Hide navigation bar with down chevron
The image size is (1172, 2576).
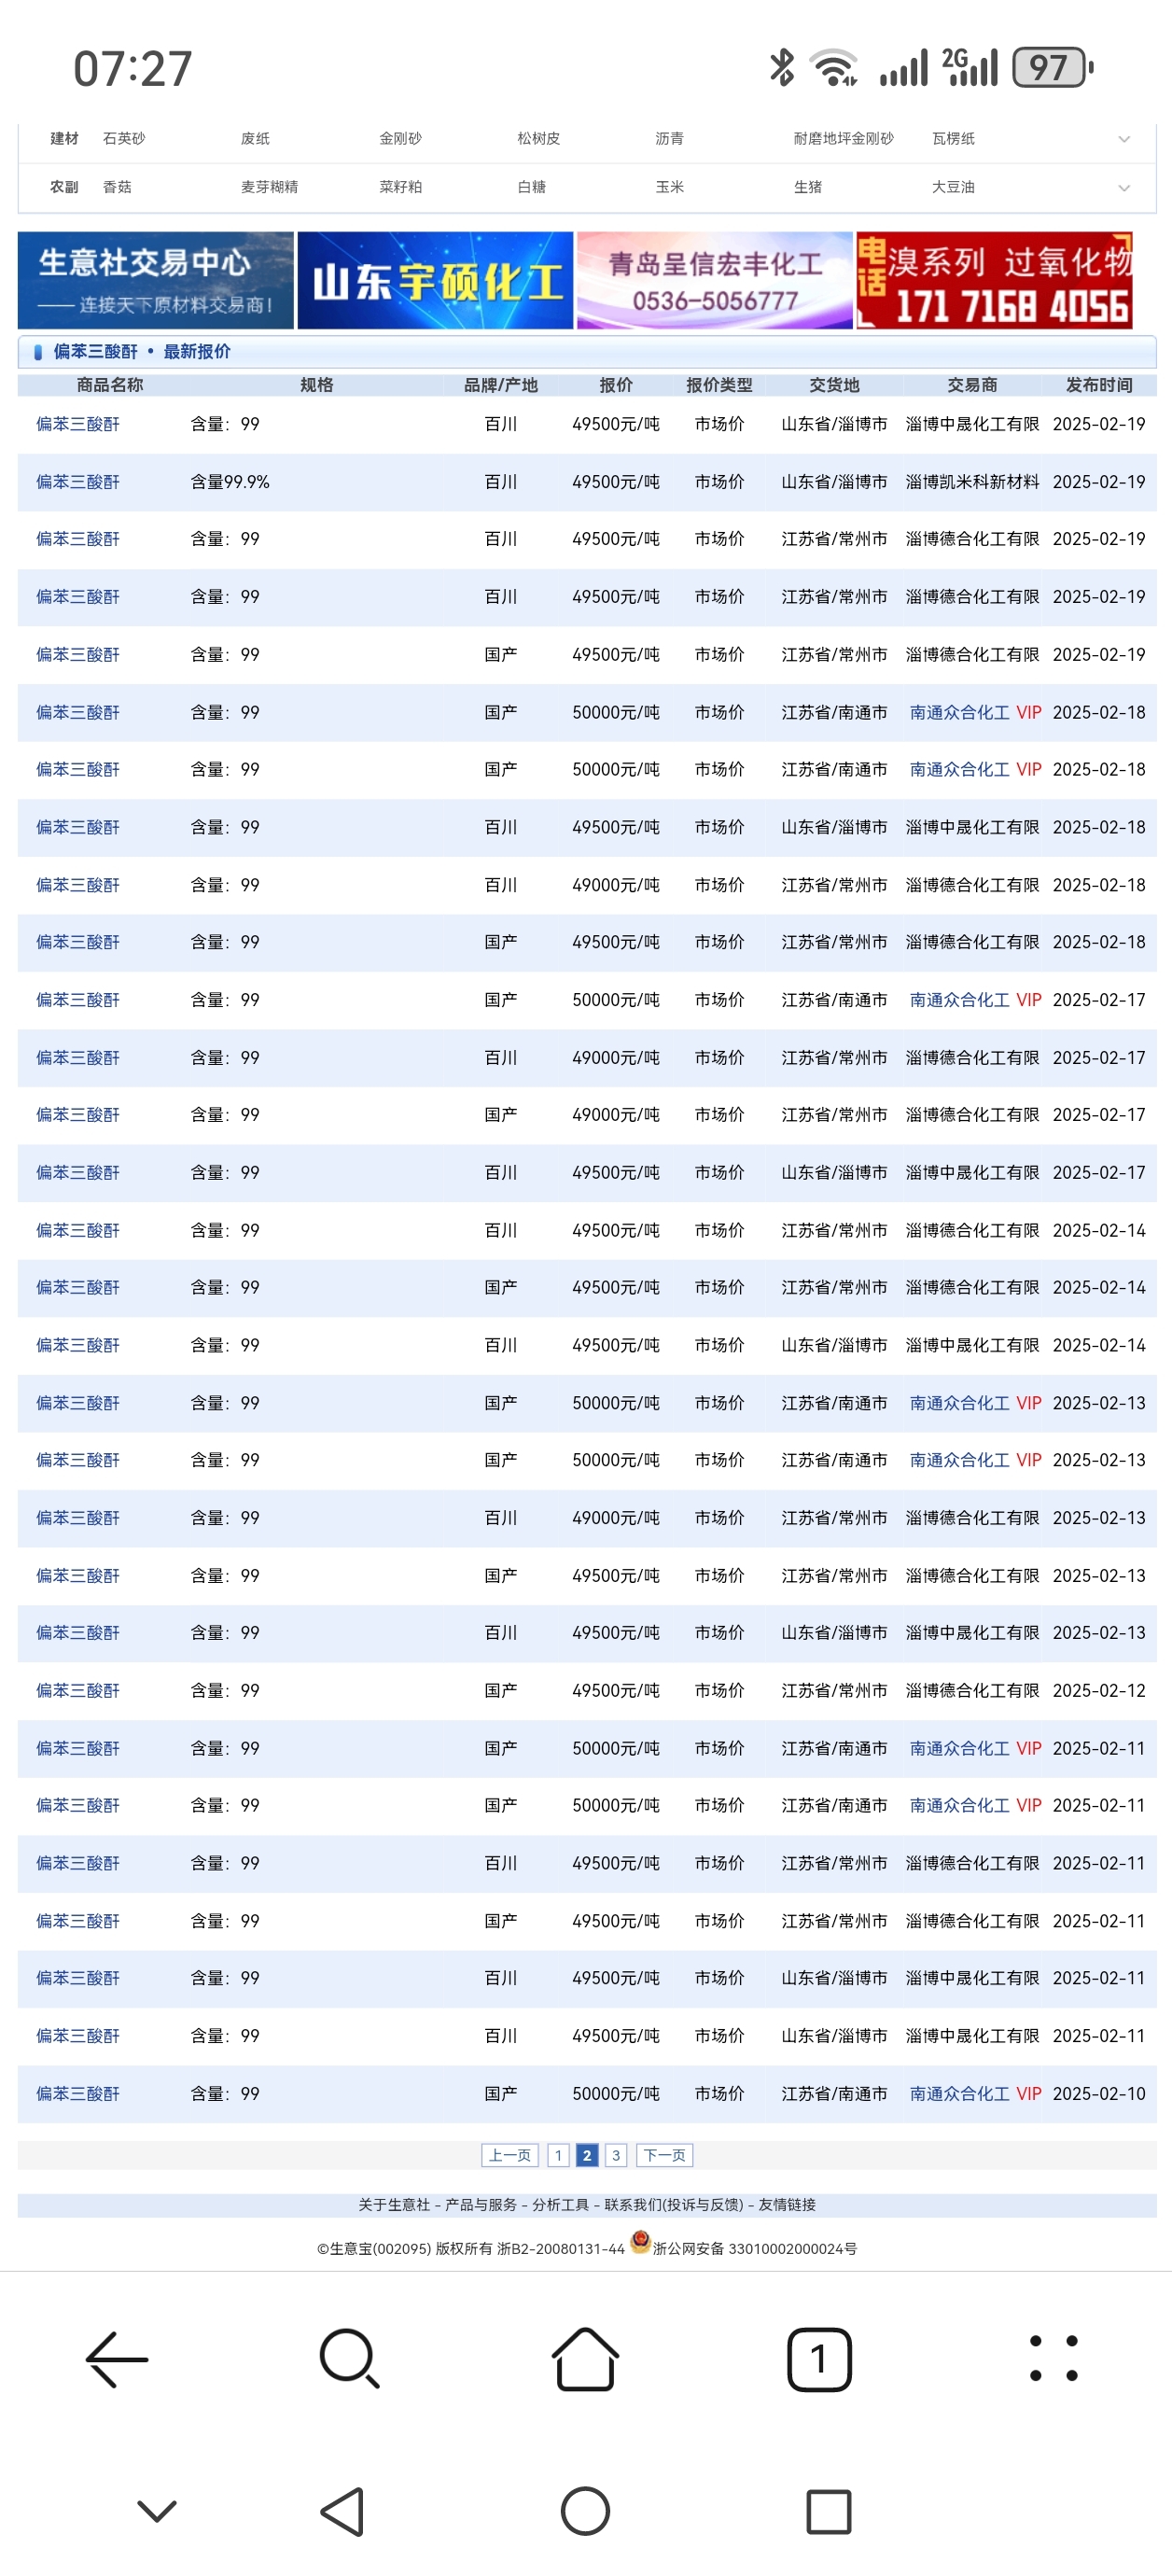pyautogui.click(x=157, y=2511)
